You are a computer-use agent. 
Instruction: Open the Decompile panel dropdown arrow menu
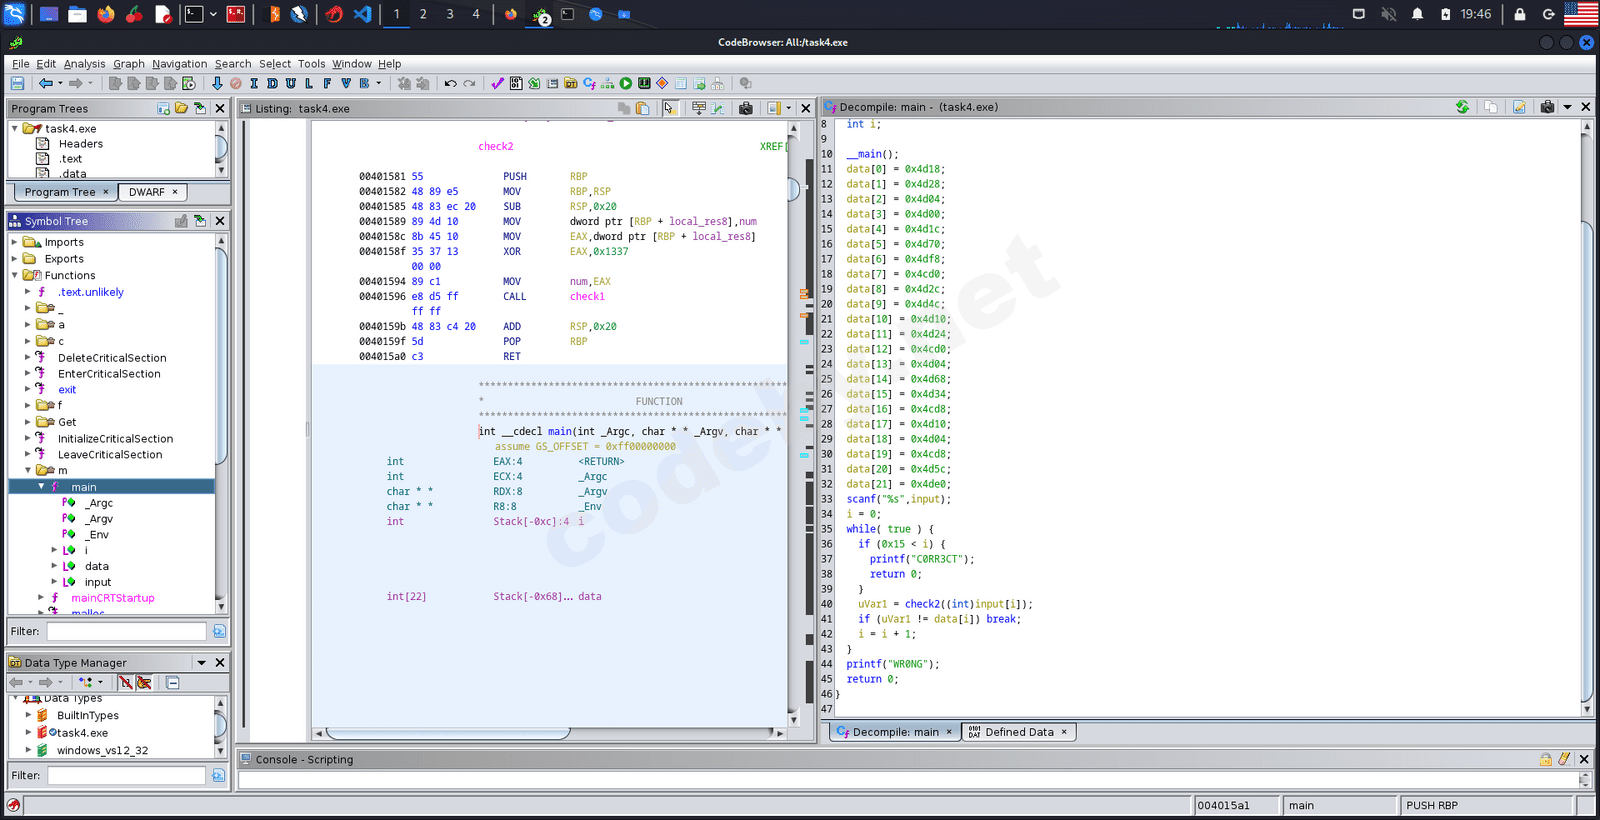click(1567, 107)
